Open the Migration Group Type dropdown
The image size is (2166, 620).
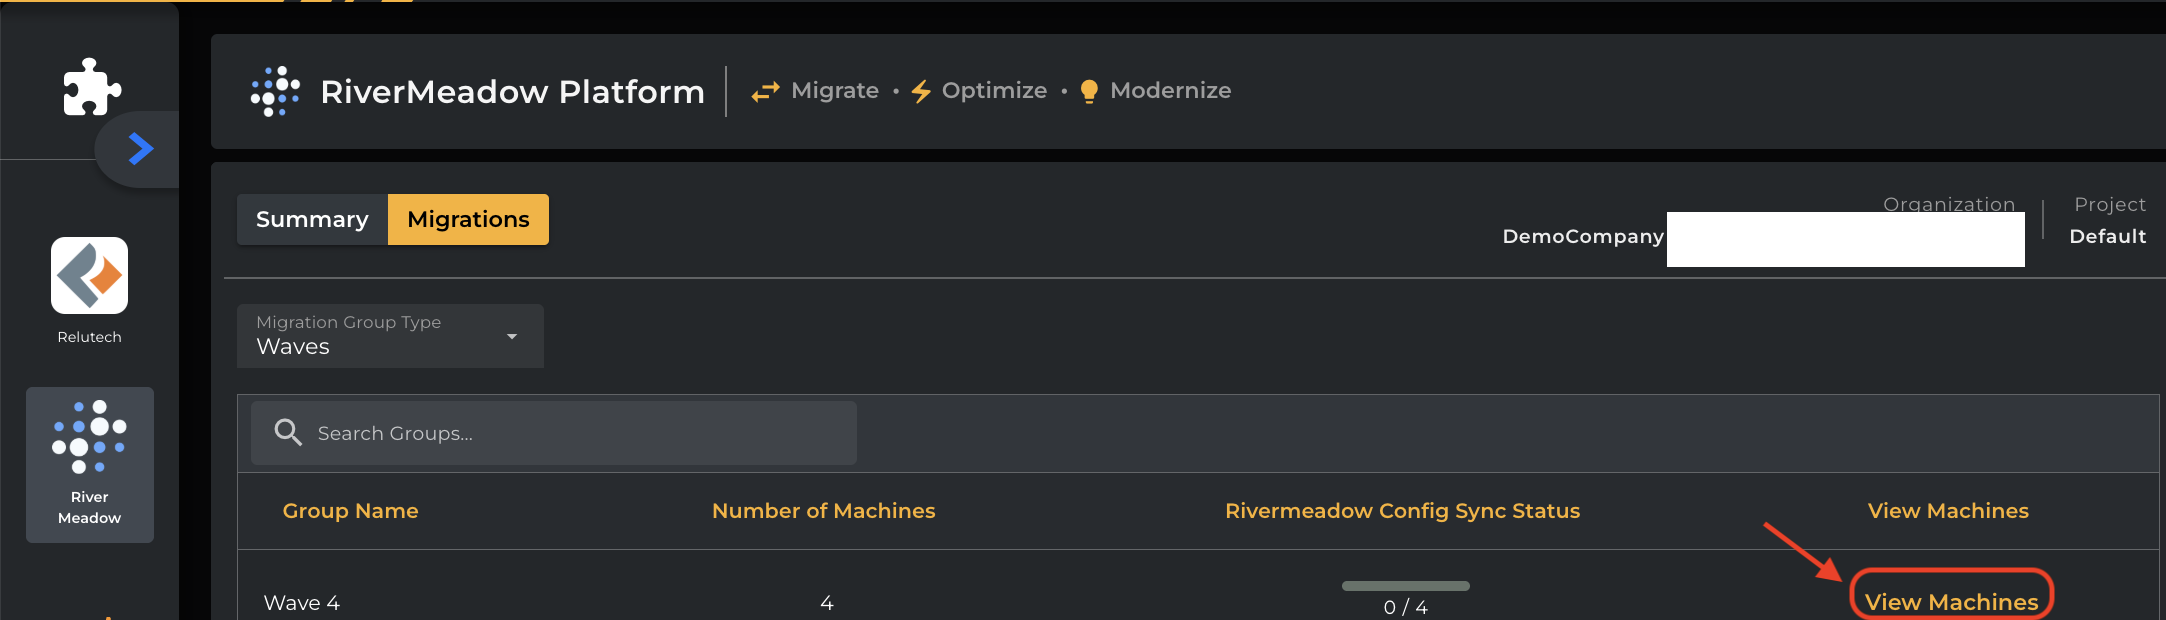390,336
